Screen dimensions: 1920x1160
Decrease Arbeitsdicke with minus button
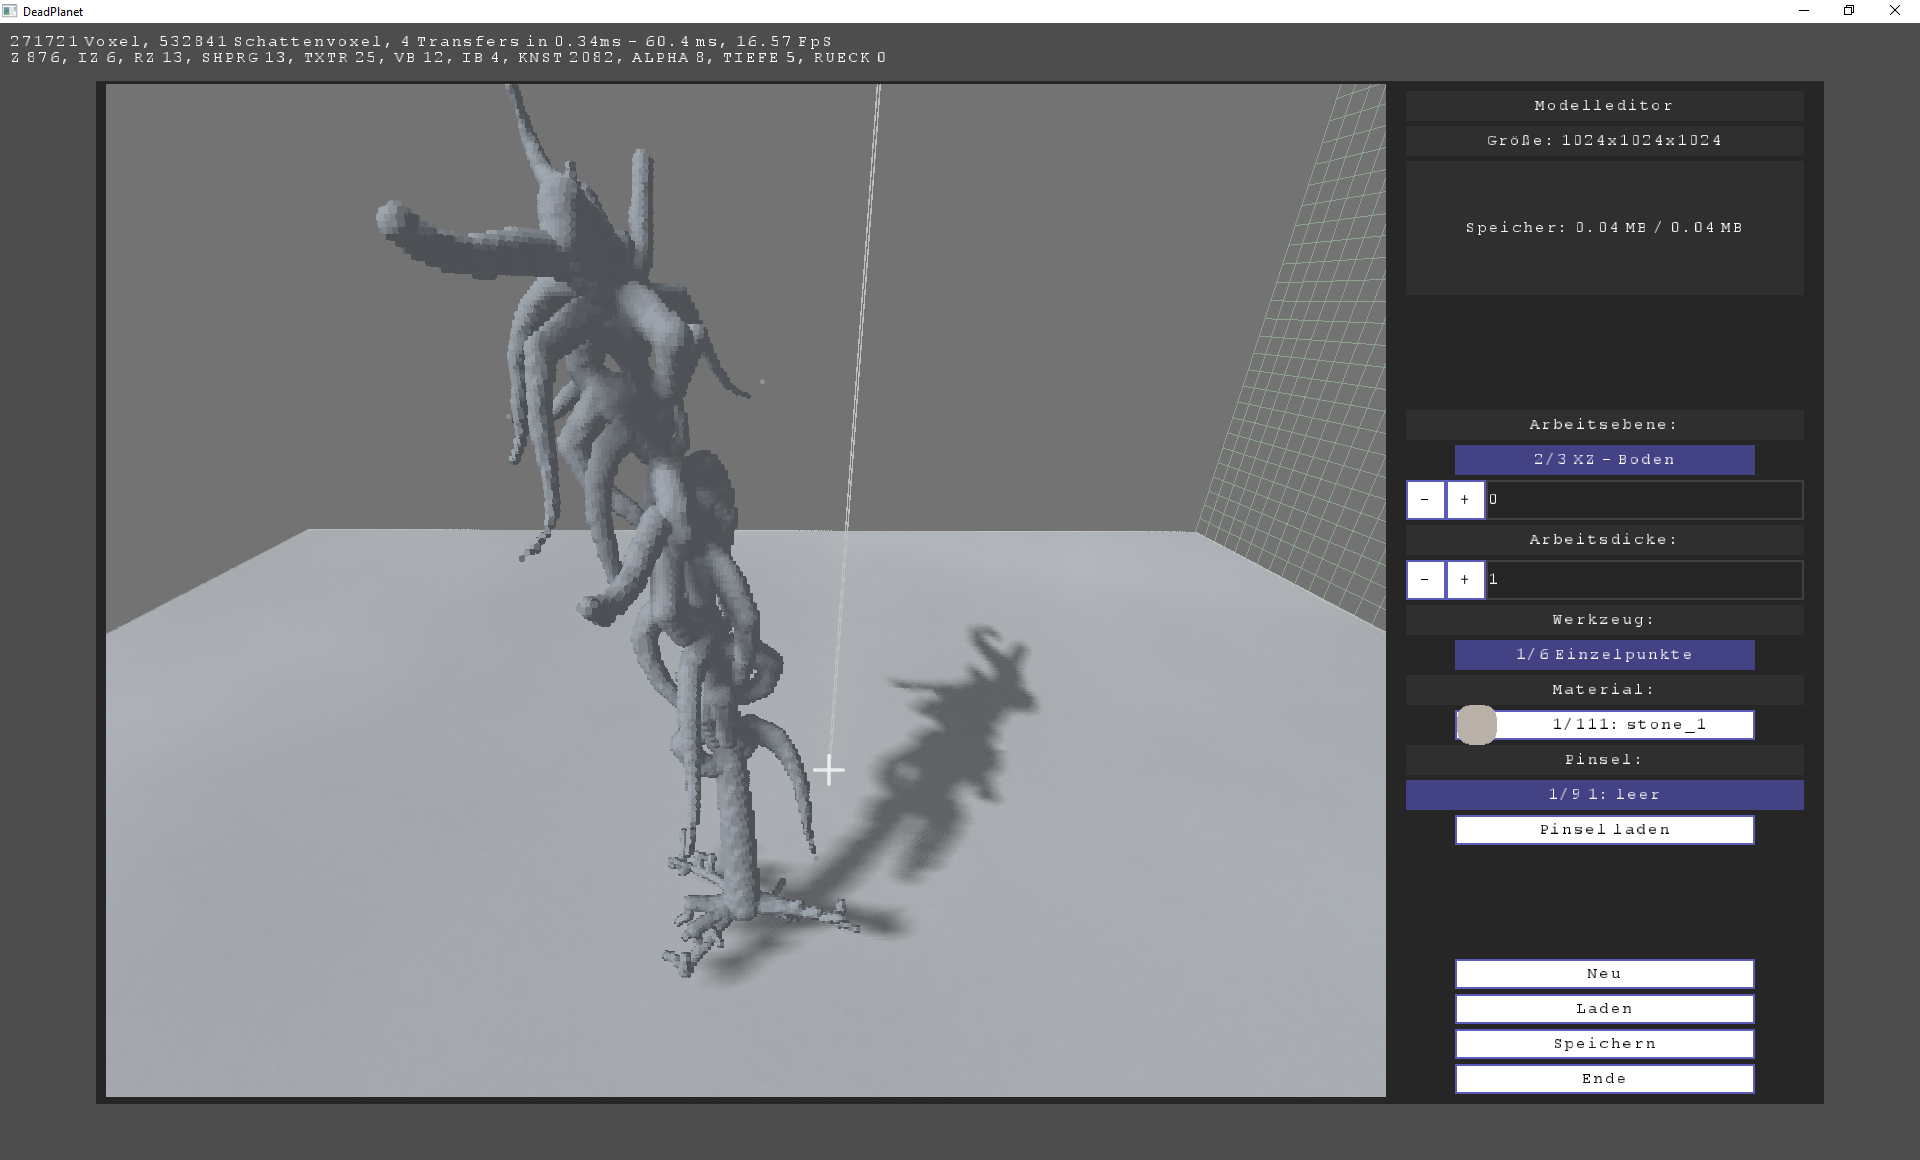[x=1425, y=580]
